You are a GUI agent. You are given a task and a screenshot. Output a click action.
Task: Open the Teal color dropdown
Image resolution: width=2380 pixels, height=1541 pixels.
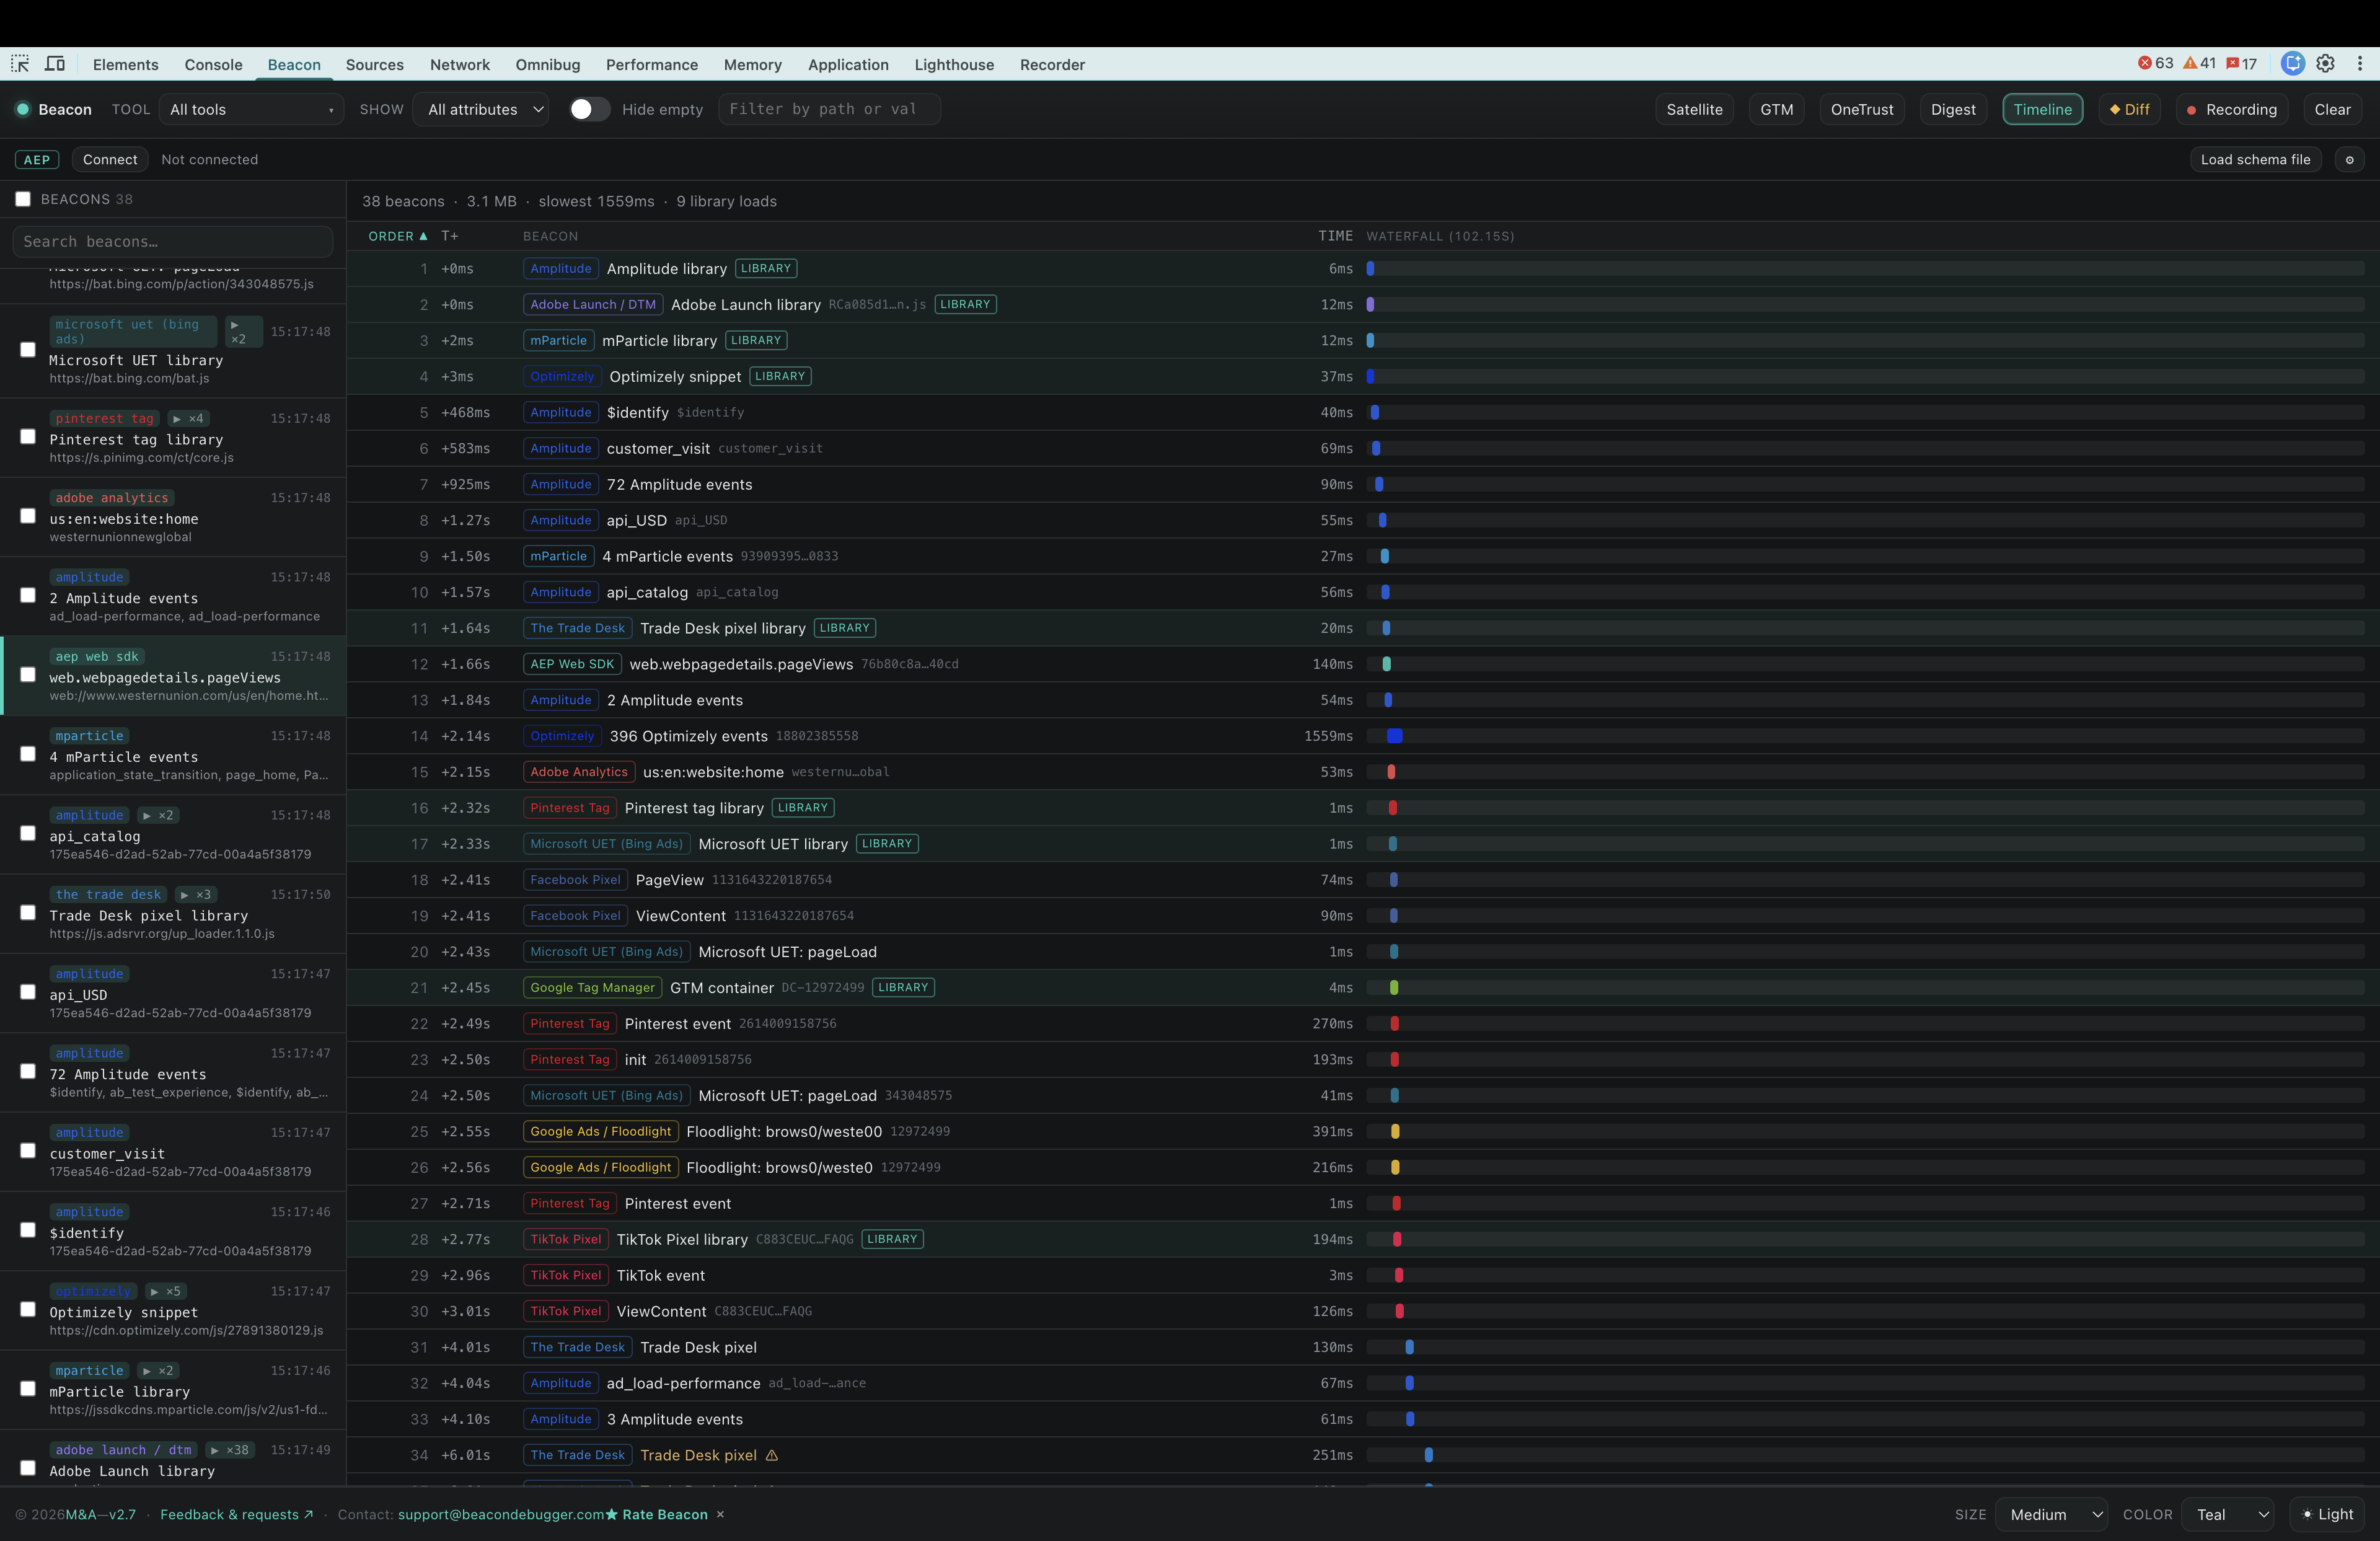click(2229, 1514)
